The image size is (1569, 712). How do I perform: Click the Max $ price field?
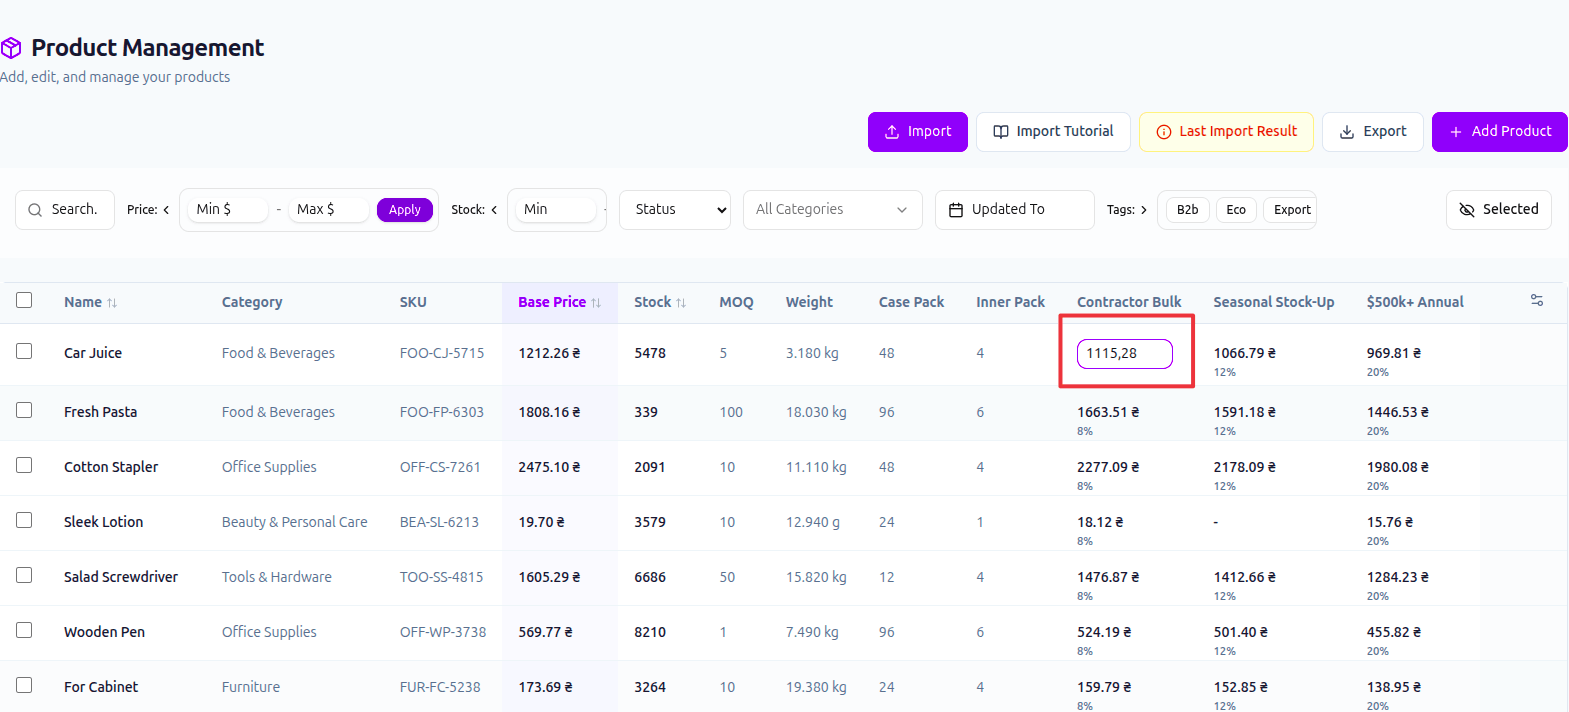point(329,210)
